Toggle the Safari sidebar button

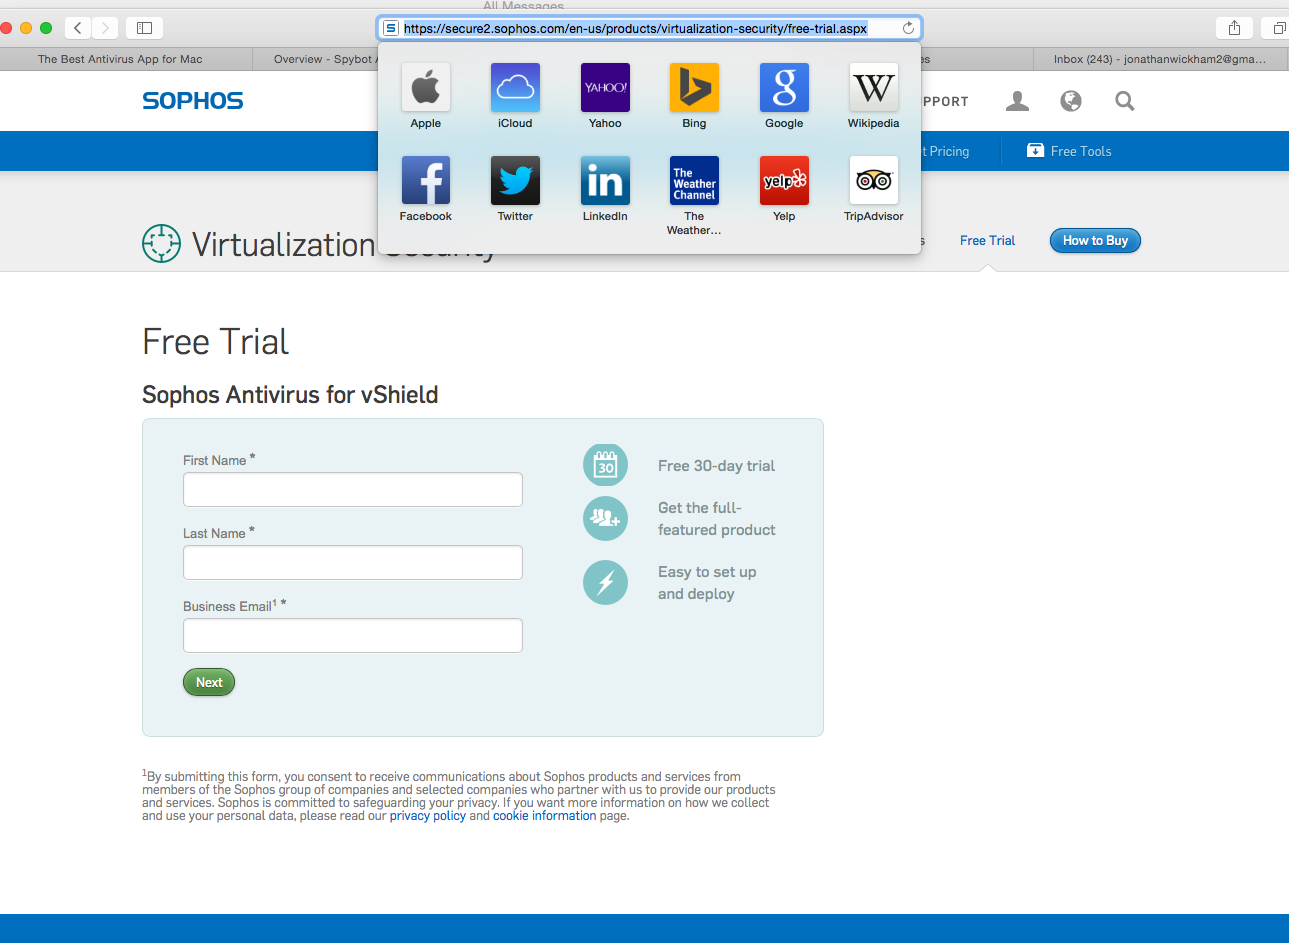click(144, 28)
